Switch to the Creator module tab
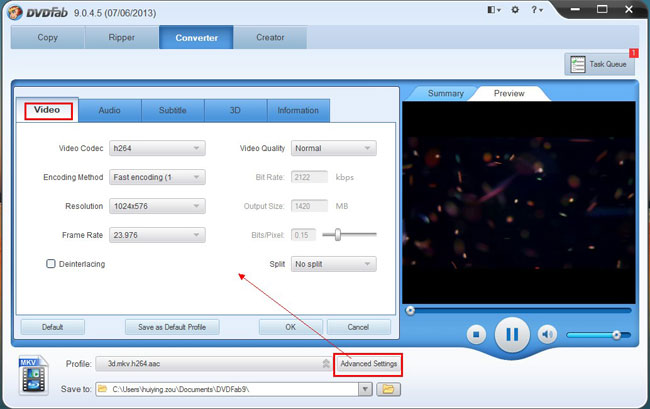The image size is (650, 409). (x=270, y=37)
